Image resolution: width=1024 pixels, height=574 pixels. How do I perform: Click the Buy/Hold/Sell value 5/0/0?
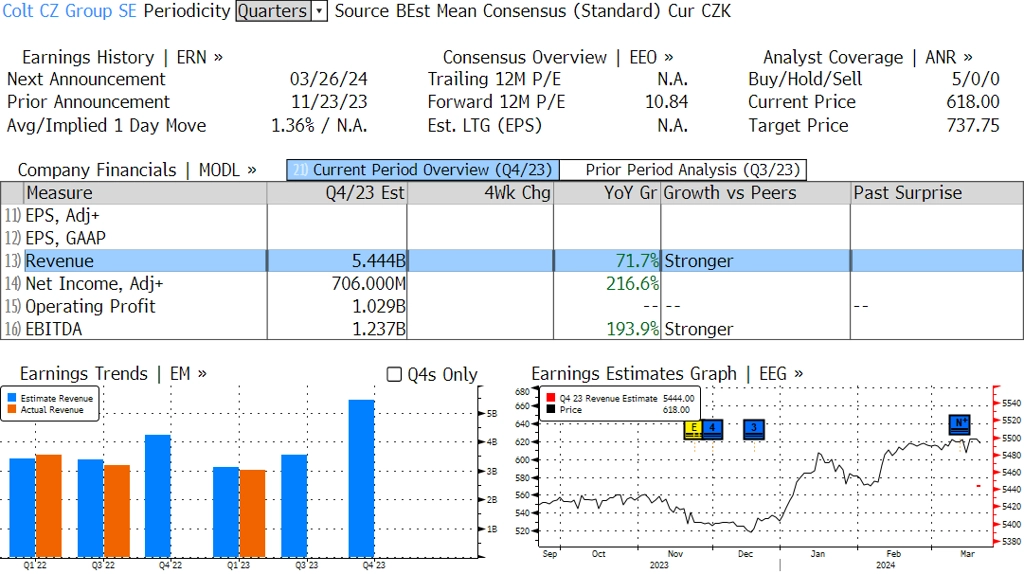click(x=976, y=79)
